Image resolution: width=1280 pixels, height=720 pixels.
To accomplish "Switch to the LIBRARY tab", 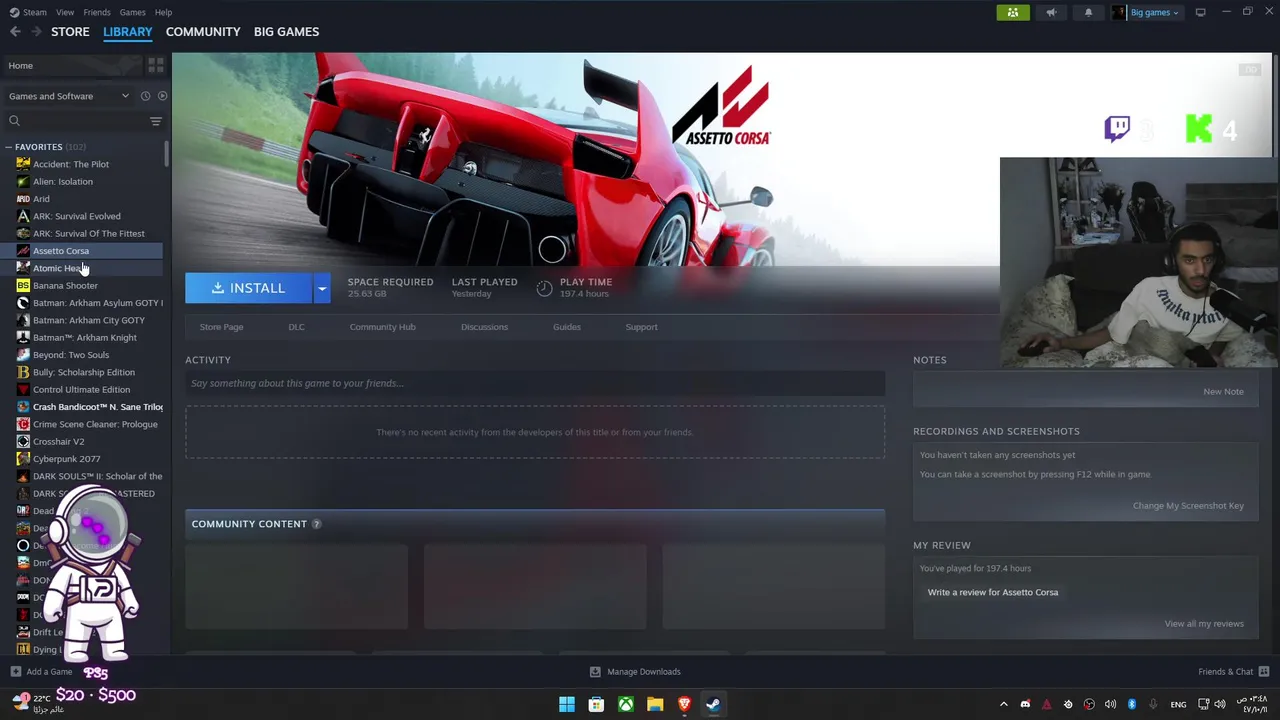I will 128,32.
